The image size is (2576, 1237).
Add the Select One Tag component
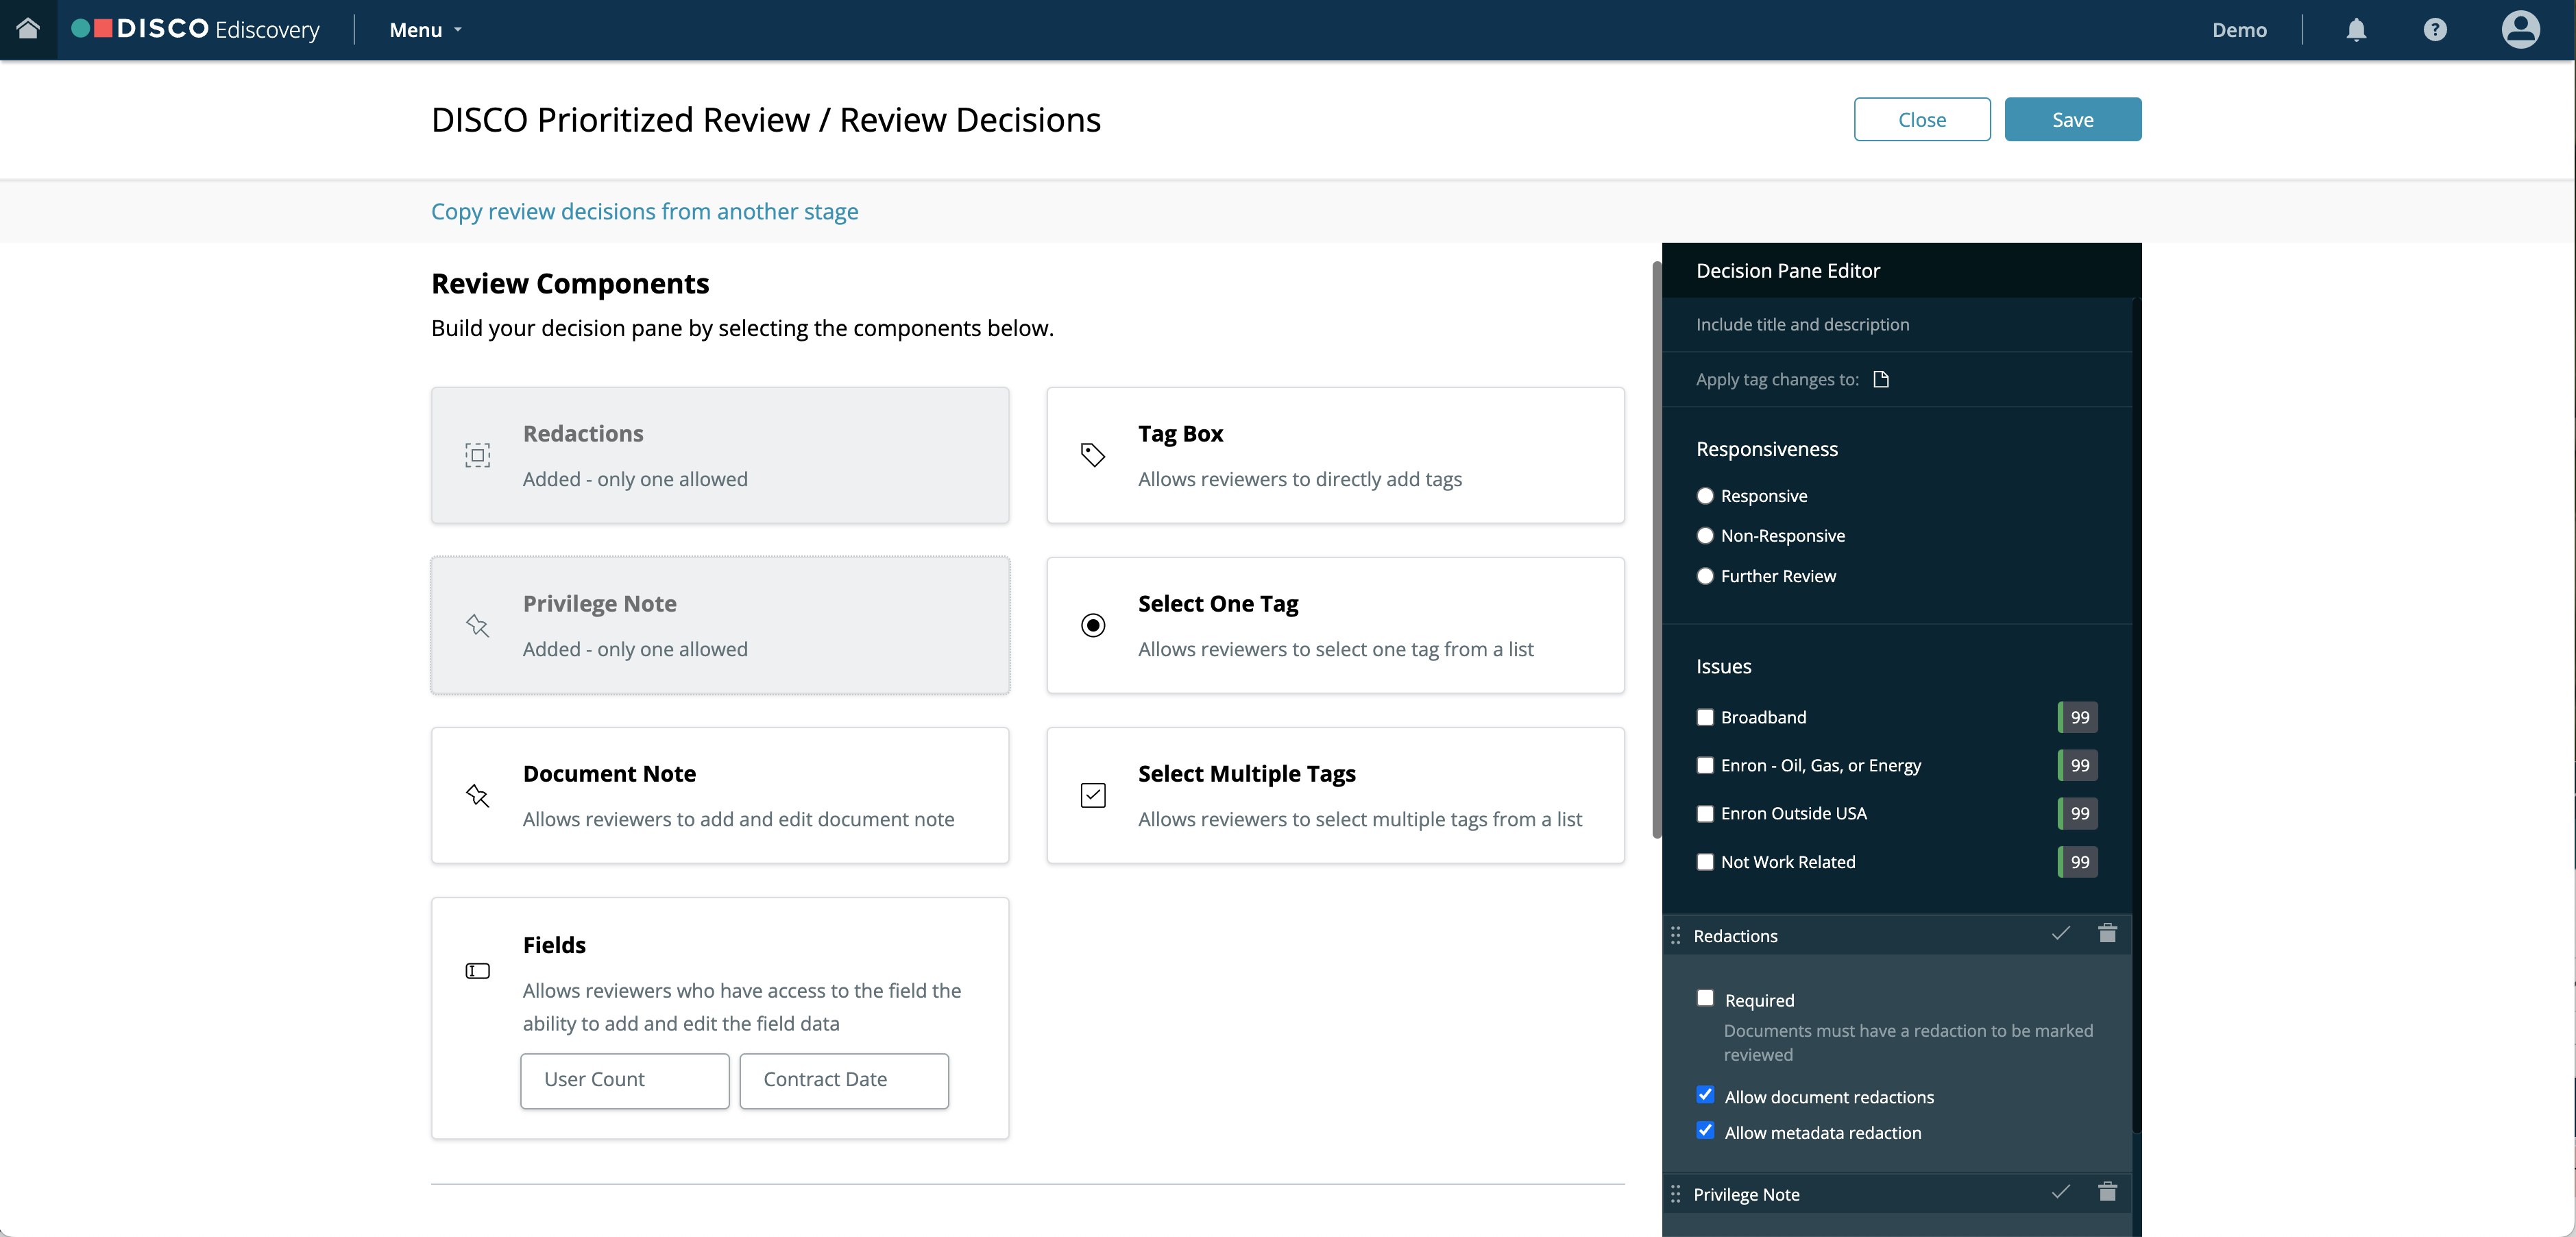click(1335, 625)
